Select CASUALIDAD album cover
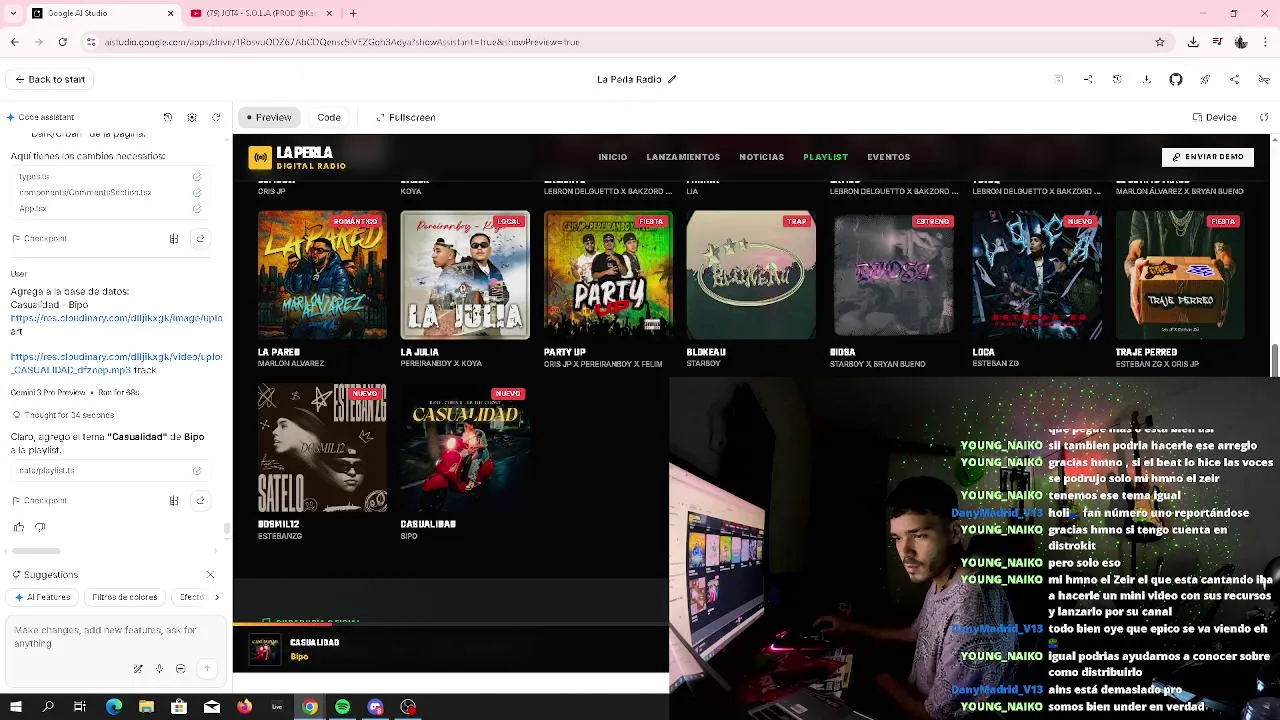Image resolution: width=1280 pixels, height=720 pixels. click(x=465, y=447)
